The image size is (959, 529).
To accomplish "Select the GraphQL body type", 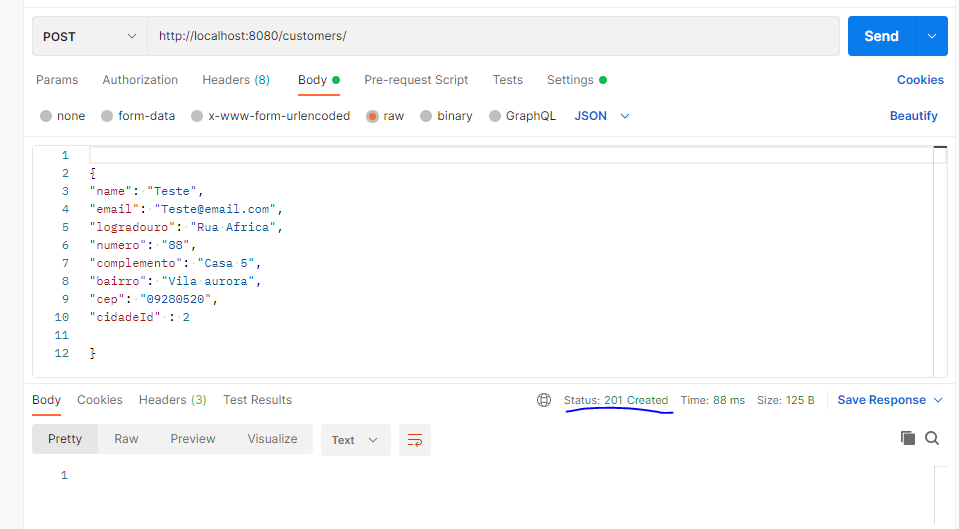I will click(522, 116).
